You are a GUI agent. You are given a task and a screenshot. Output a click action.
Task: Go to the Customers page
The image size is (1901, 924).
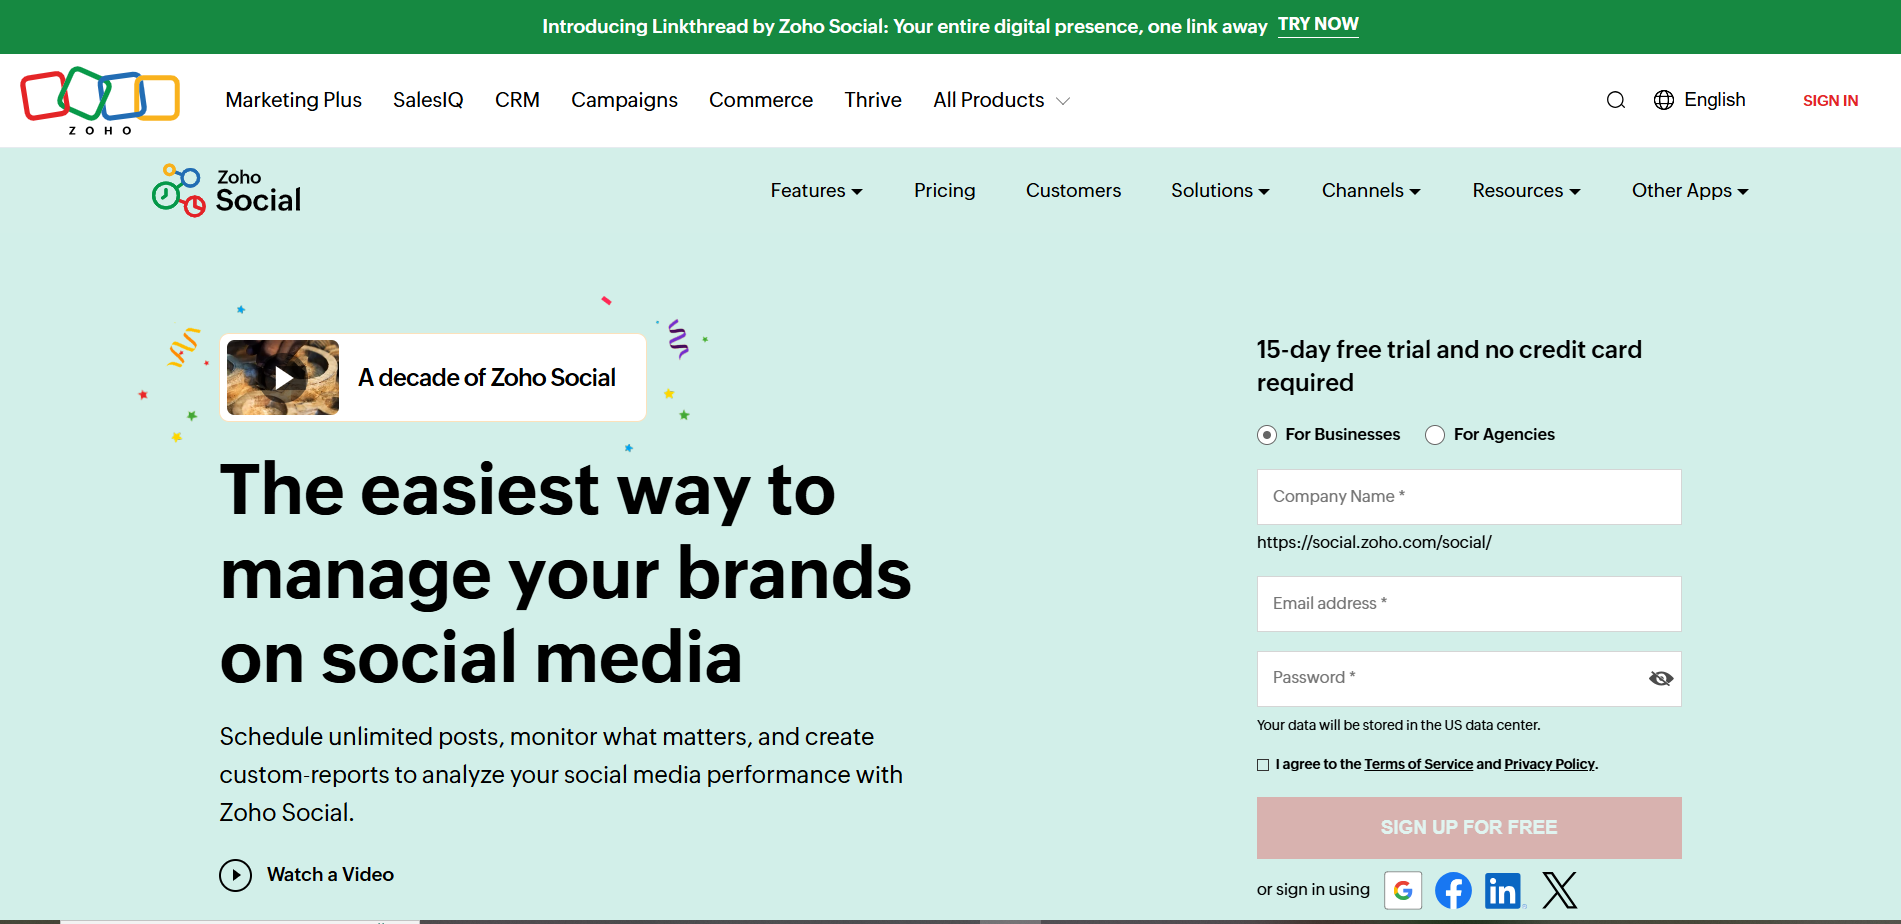point(1073,190)
